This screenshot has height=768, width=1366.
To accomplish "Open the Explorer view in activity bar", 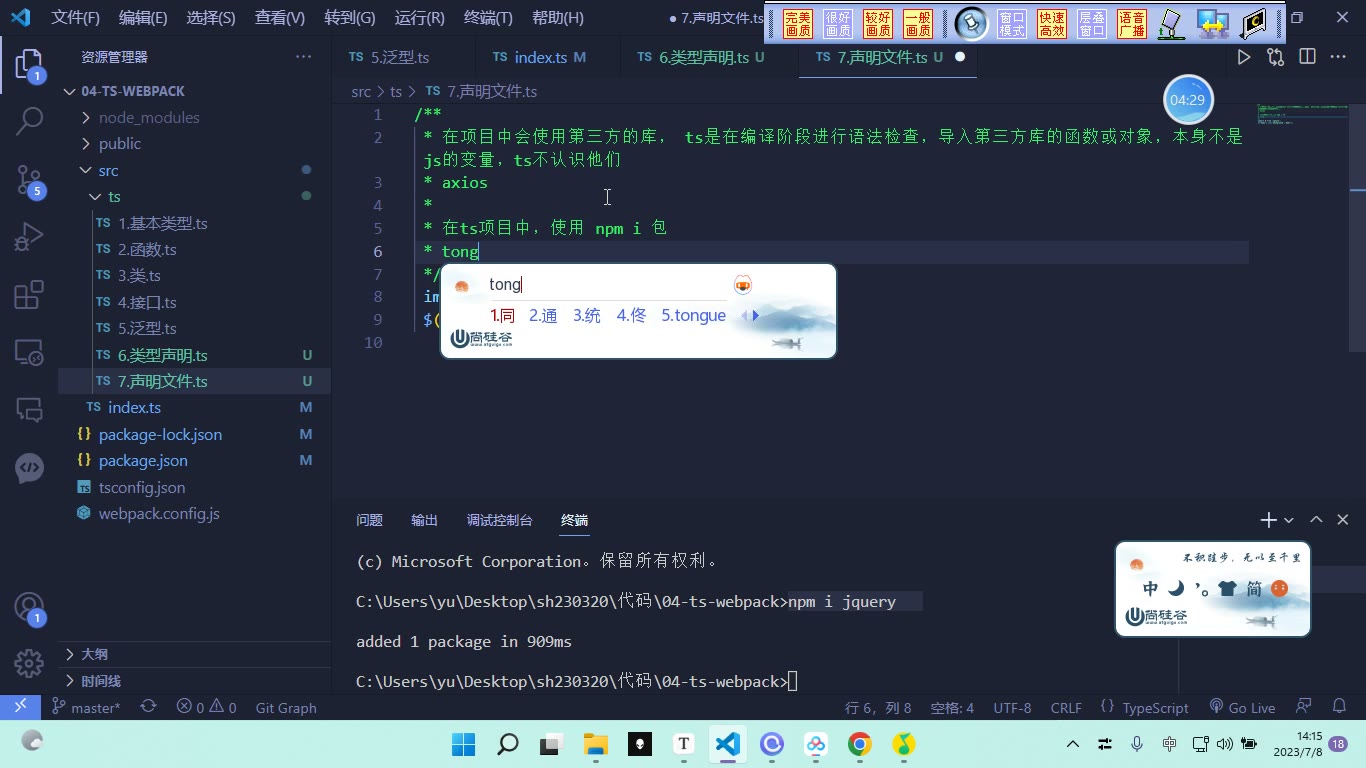I will [29, 65].
